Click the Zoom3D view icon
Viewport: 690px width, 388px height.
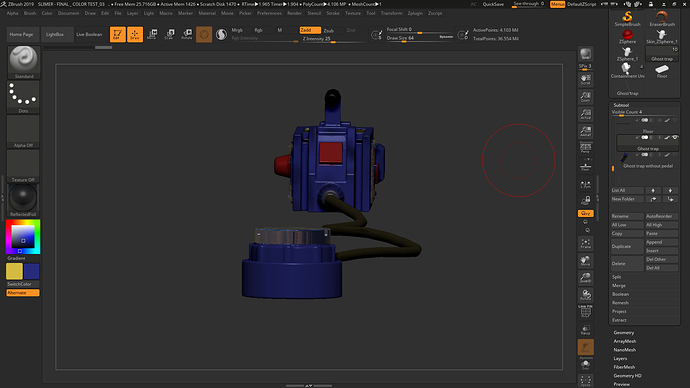585,278
